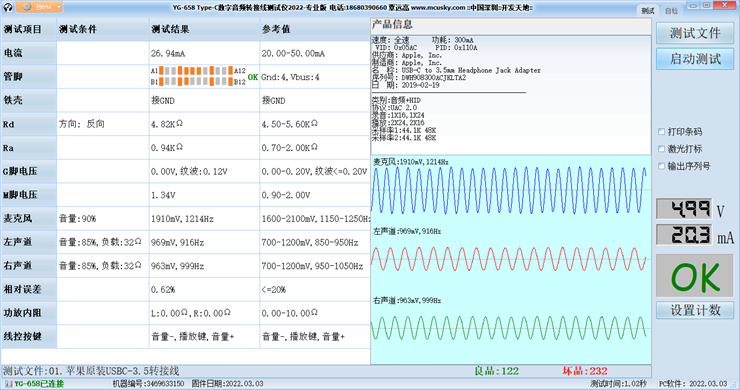Enable the 输出序列号 checkbox
740x390 pixels.
pos(662,166)
